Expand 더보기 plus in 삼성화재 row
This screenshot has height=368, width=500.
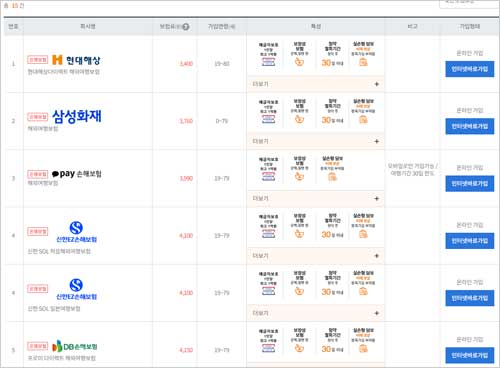point(377,141)
